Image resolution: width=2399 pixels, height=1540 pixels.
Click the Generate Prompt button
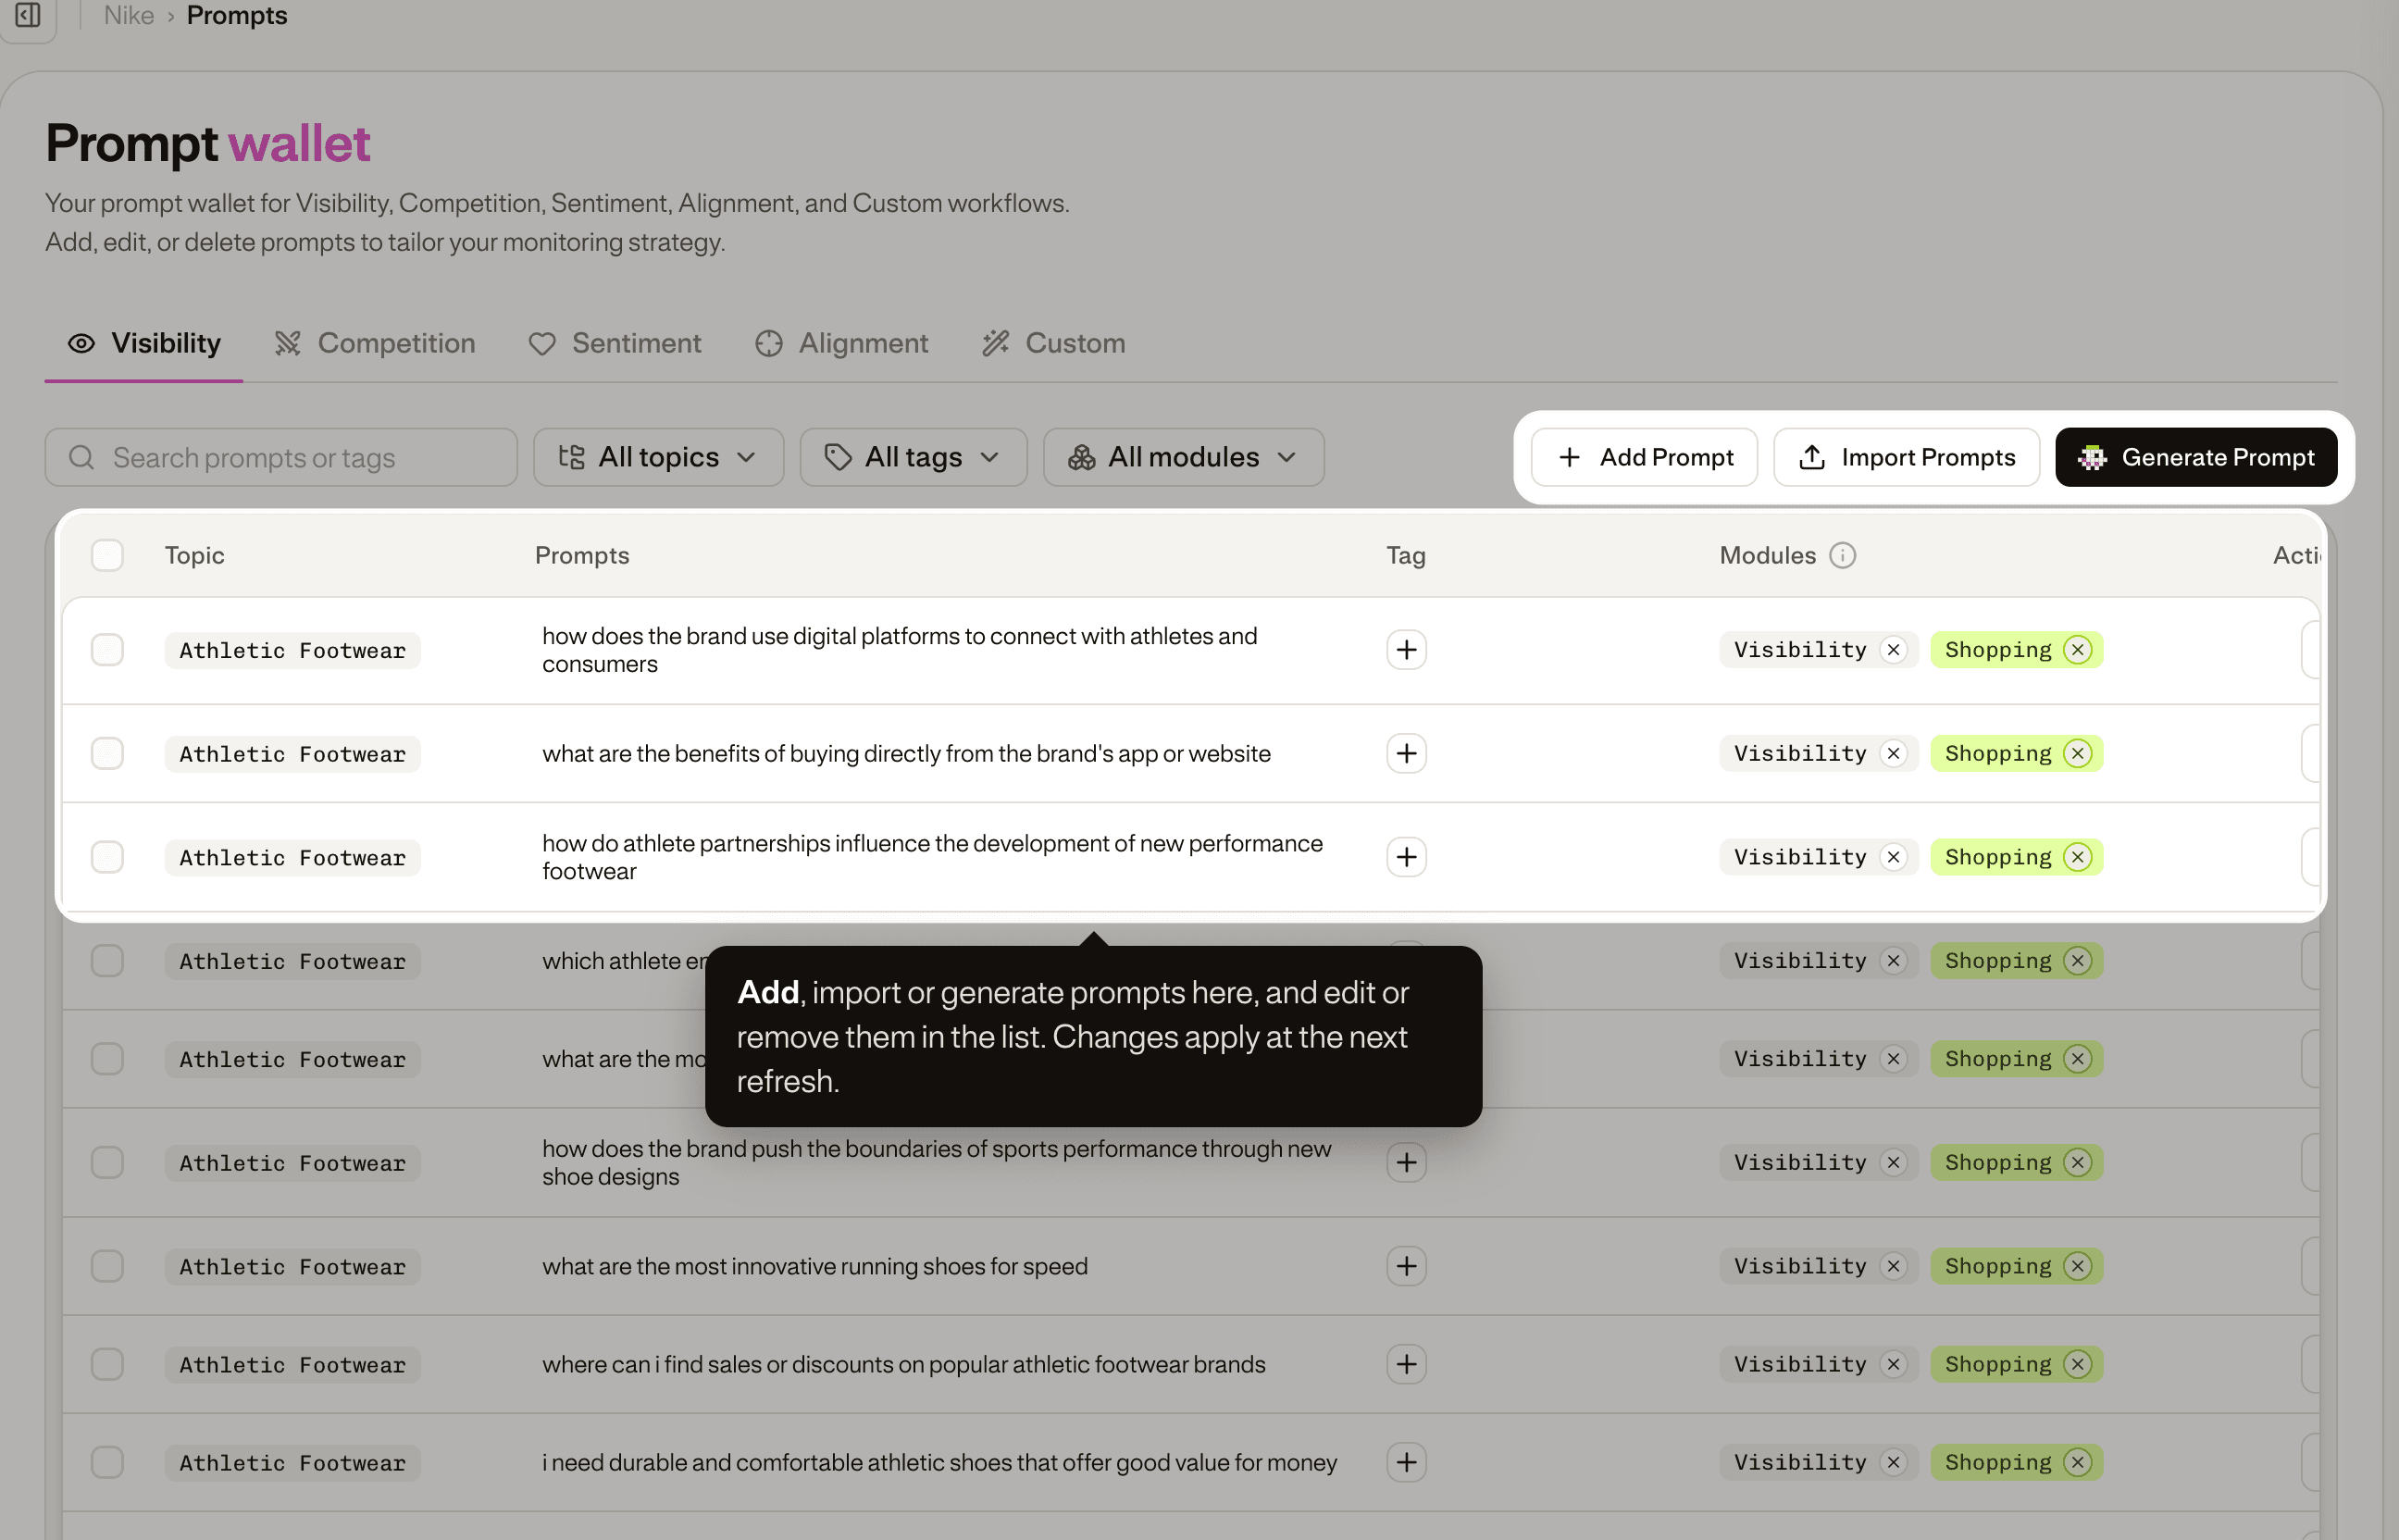pyautogui.click(x=2196, y=457)
